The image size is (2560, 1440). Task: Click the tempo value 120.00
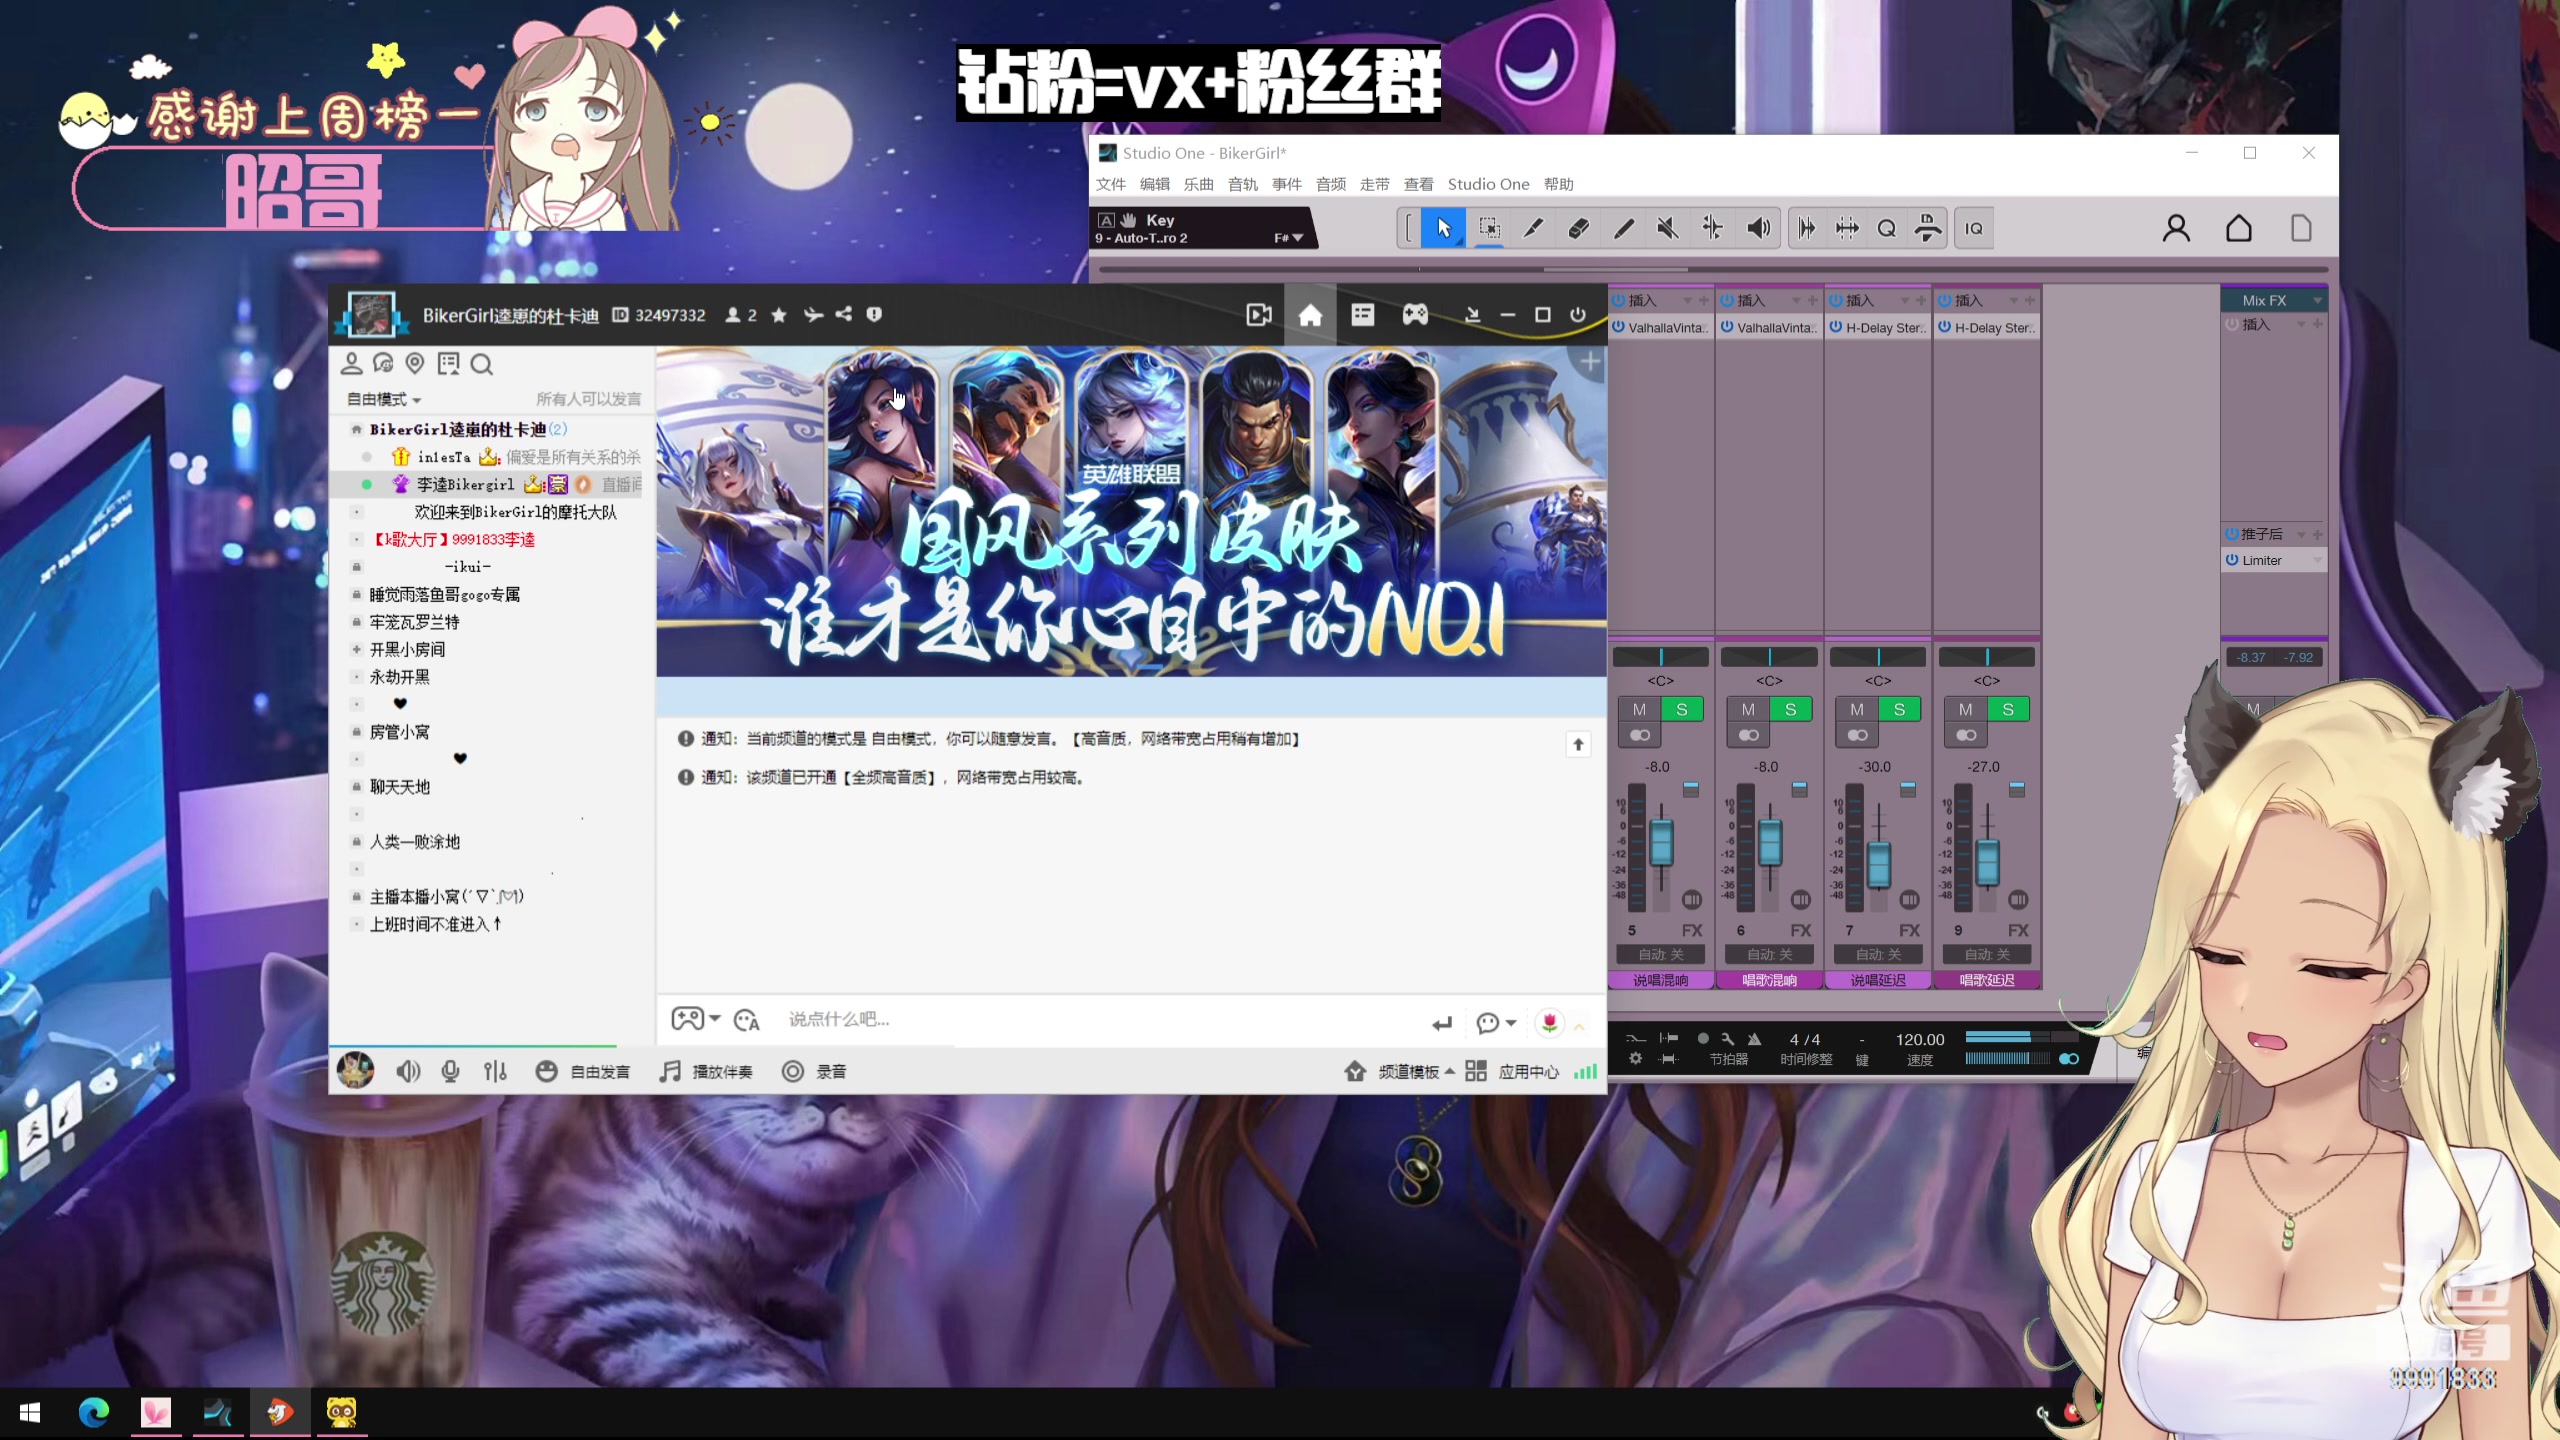click(1920, 1040)
